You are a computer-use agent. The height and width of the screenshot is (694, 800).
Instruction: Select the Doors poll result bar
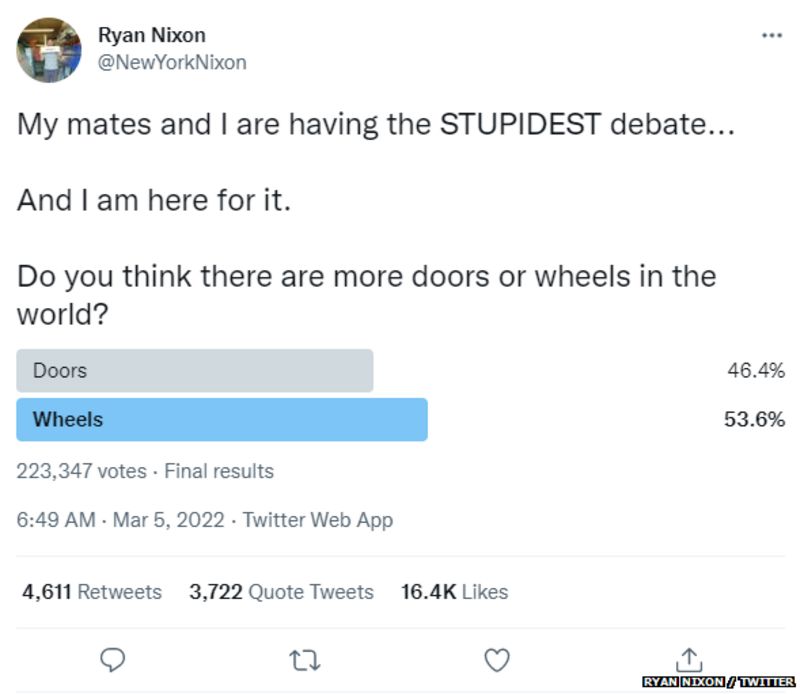point(193,370)
